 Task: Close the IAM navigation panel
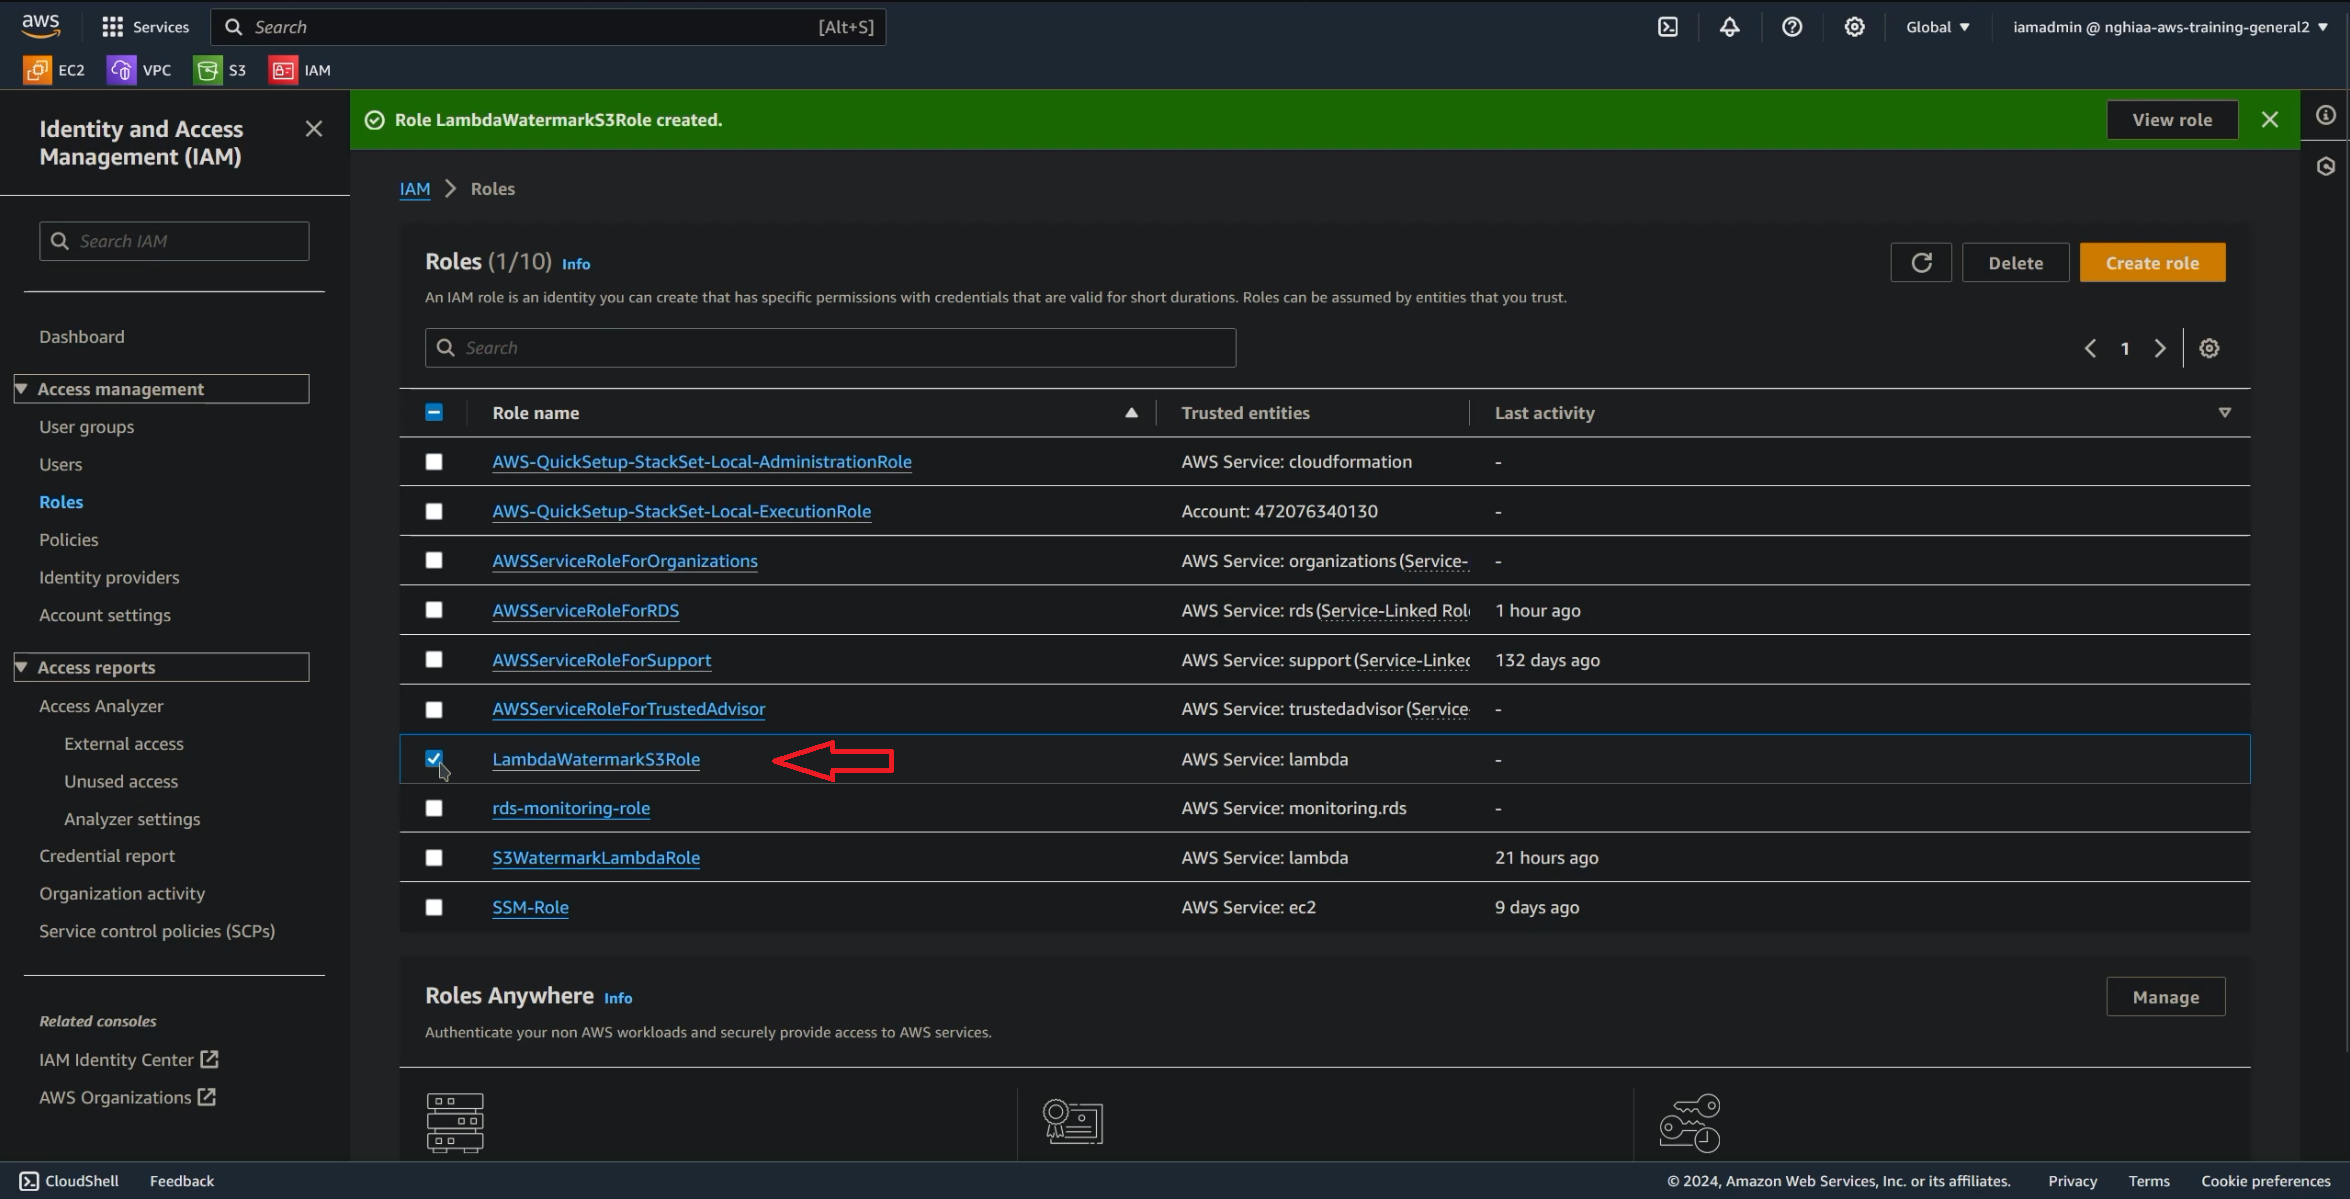click(x=314, y=129)
